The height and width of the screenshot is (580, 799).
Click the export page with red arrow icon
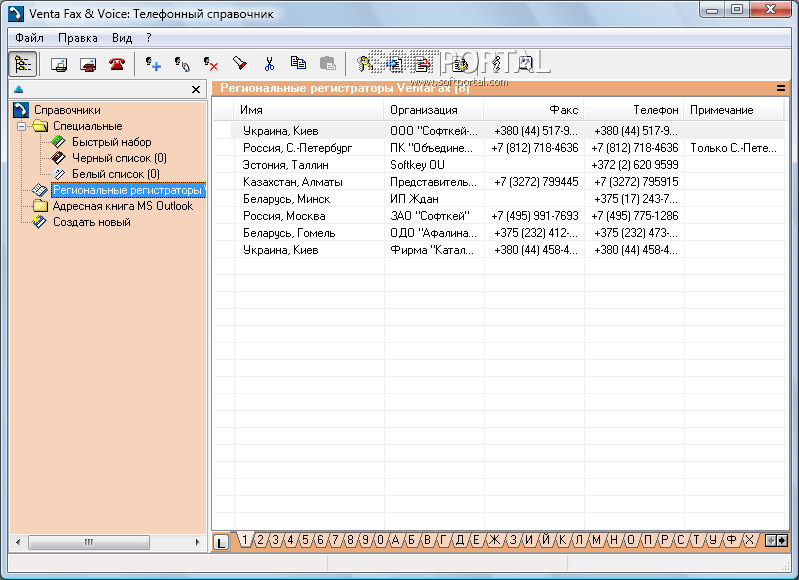423,64
